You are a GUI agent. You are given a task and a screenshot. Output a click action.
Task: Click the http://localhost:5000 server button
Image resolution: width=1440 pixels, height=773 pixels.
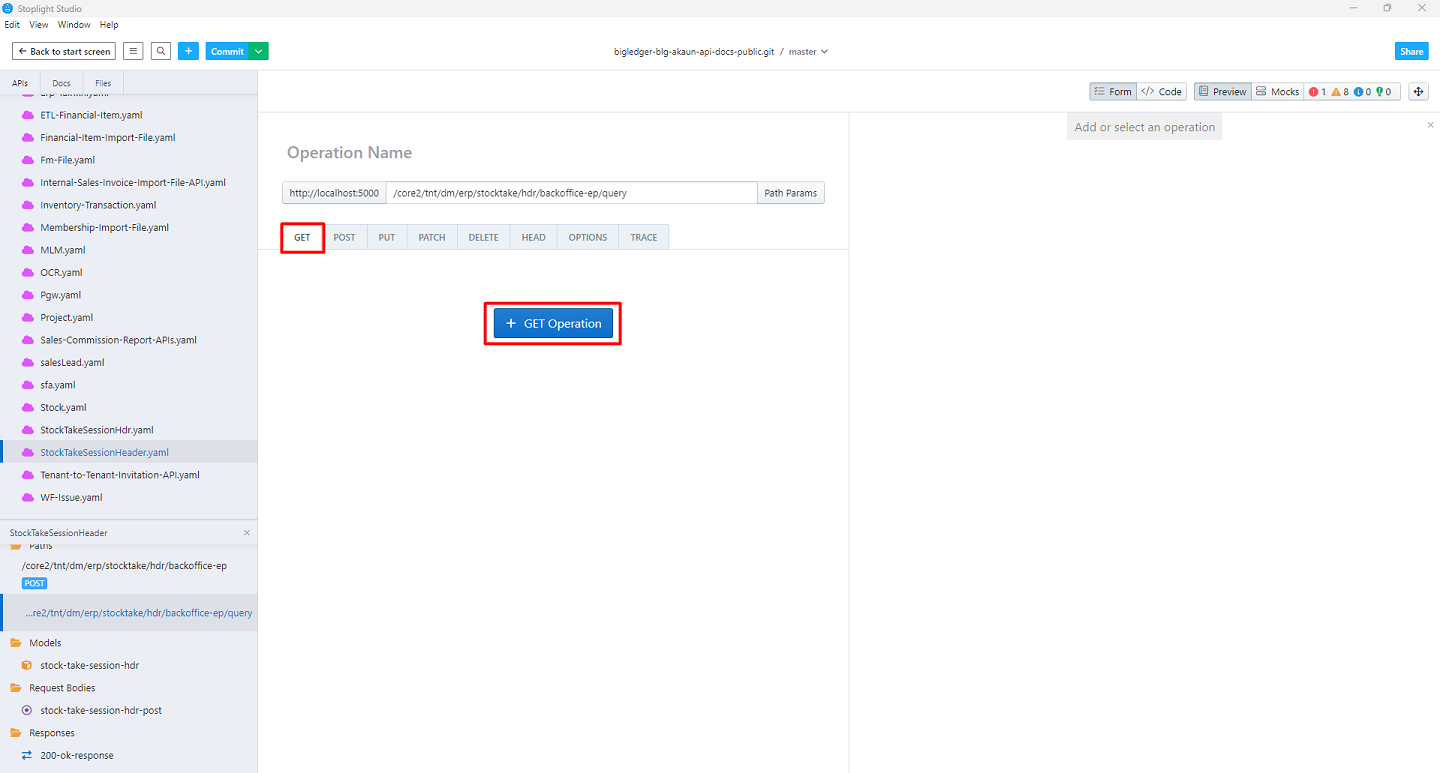tap(334, 193)
